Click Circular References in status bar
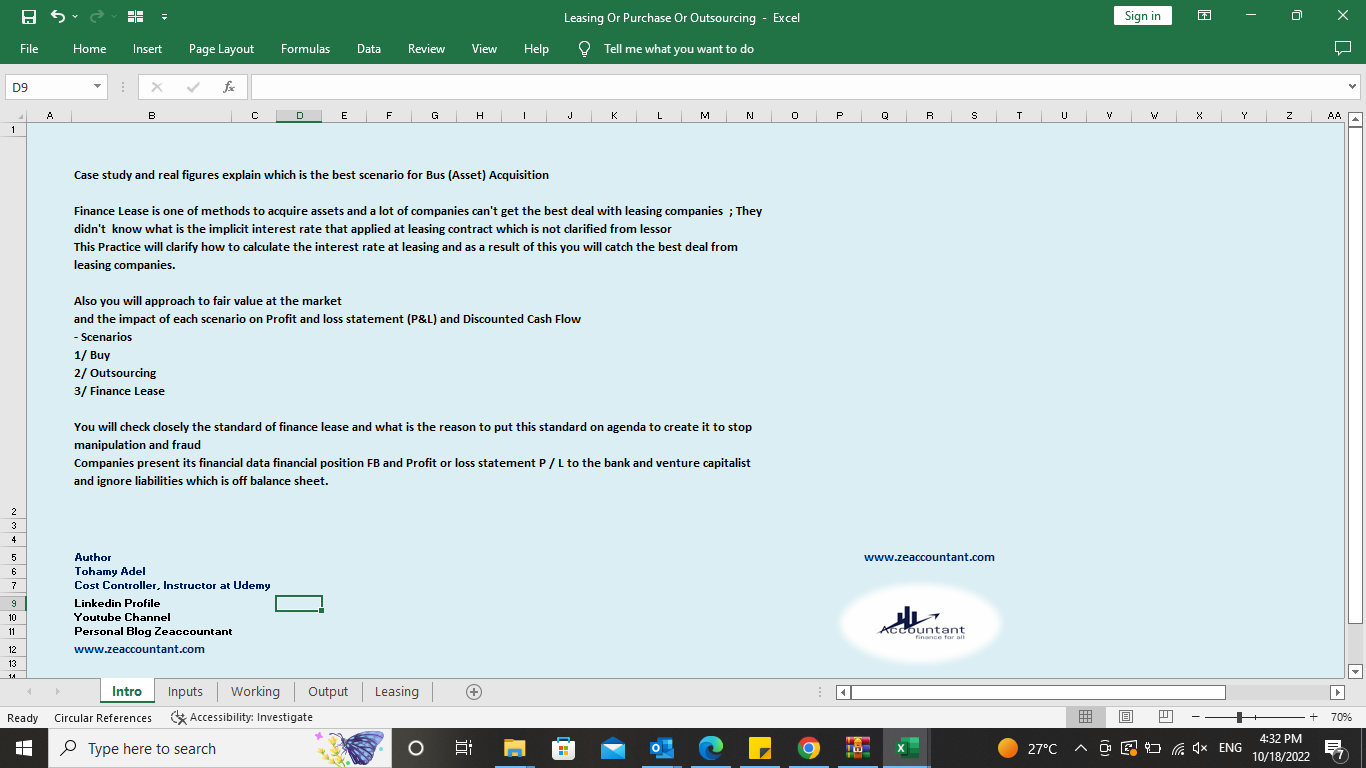The height and width of the screenshot is (768, 1366). click(103, 717)
